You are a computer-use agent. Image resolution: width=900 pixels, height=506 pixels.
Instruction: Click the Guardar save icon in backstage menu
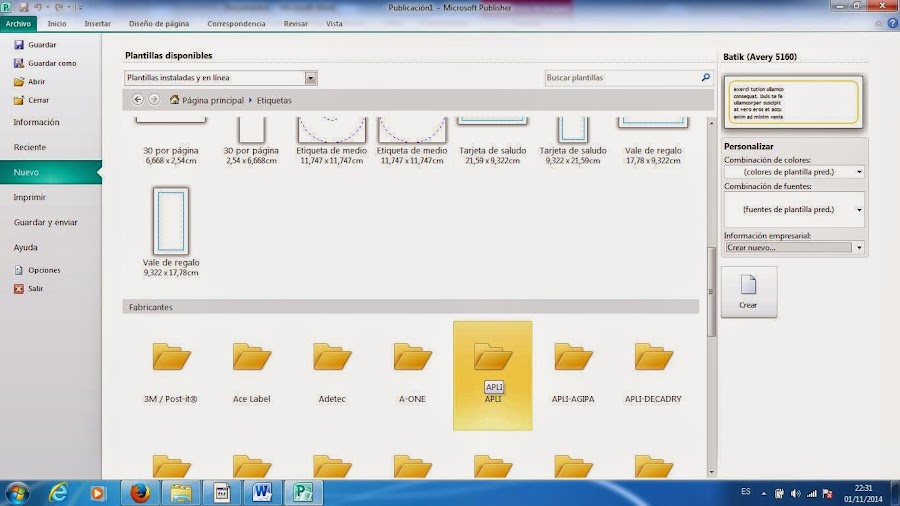tap(19, 44)
